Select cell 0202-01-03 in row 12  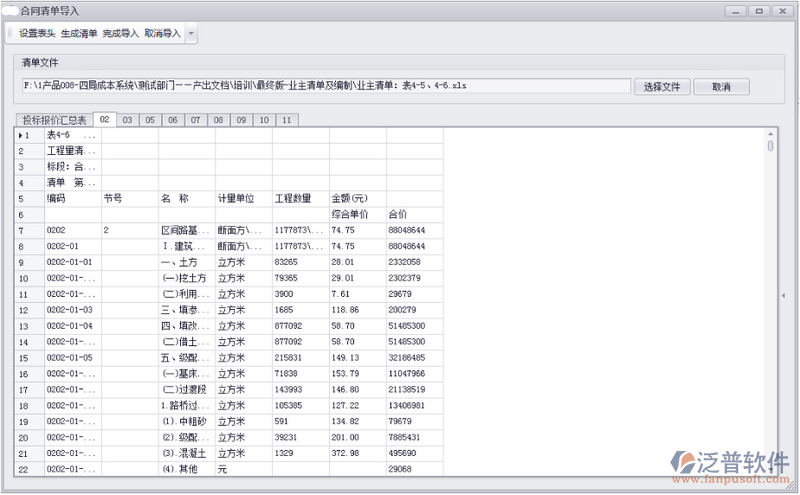(x=70, y=310)
